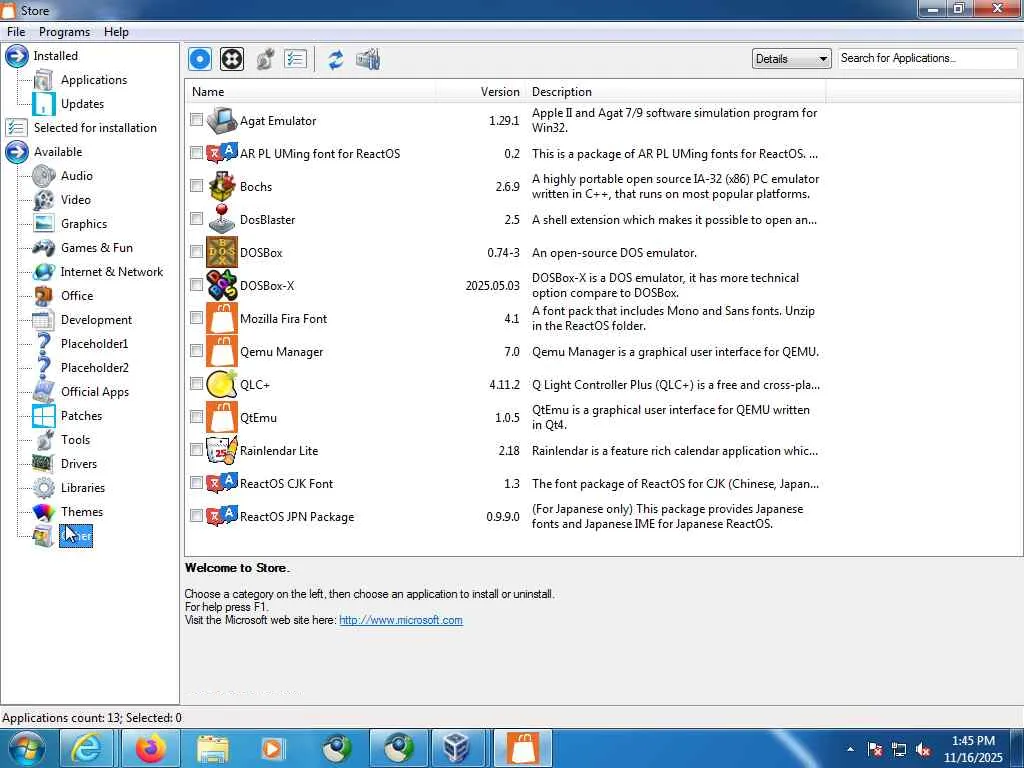Image resolution: width=1024 pixels, height=768 pixels.
Task: Click the QLC+ light bulb icon
Action: coord(221,384)
